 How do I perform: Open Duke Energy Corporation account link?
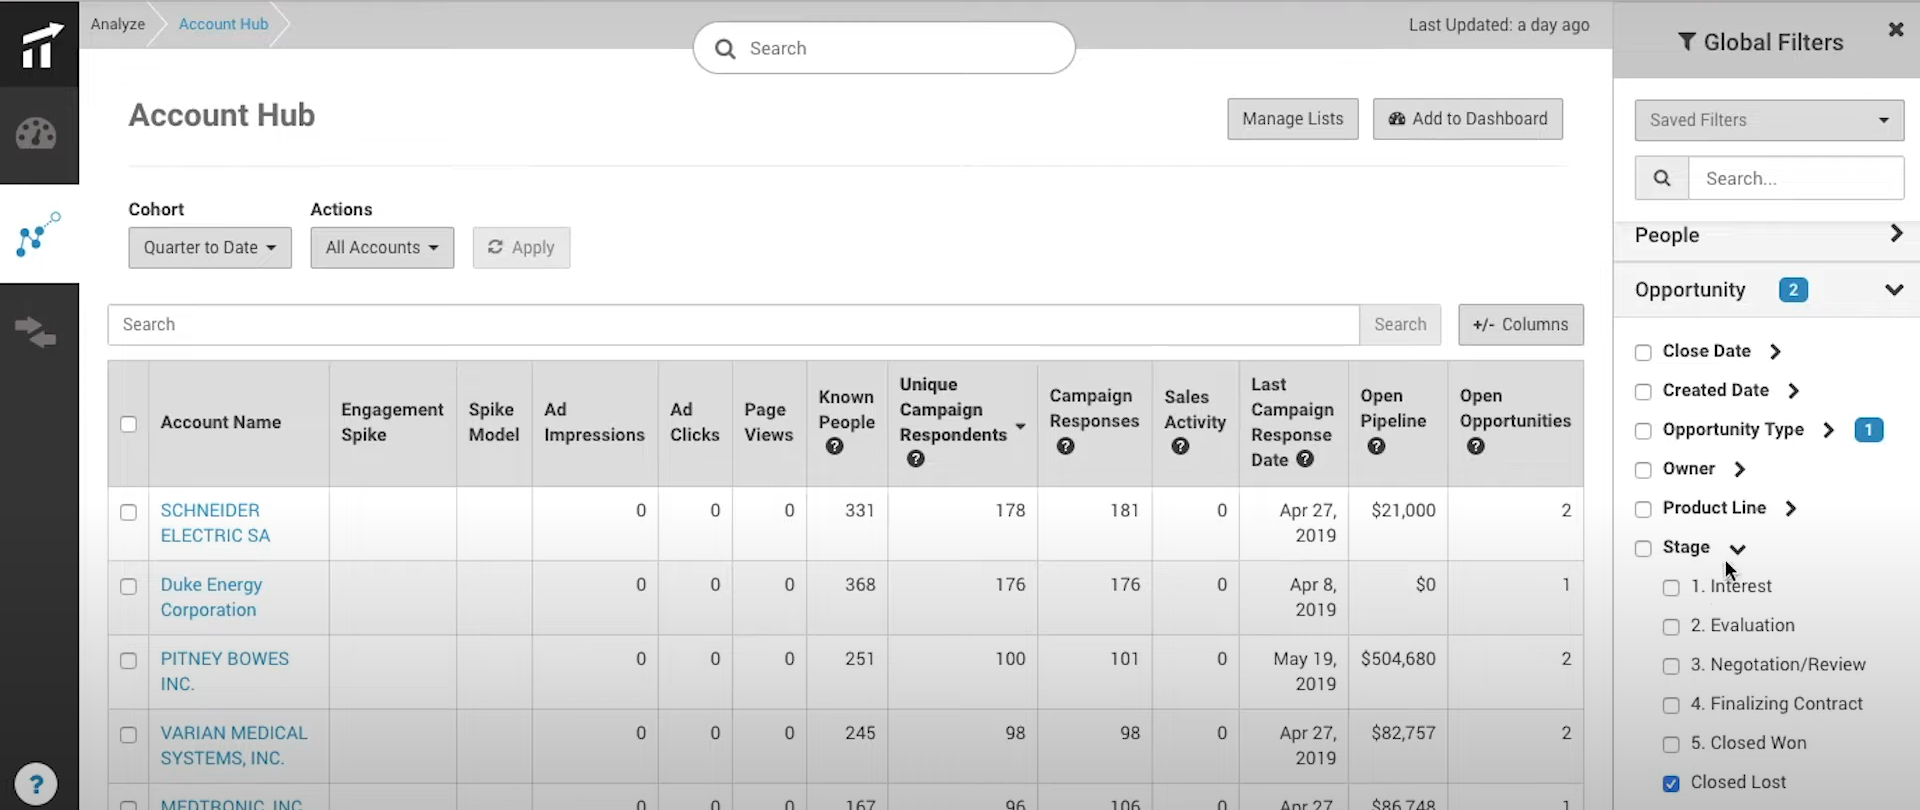(x=211, y=597)
